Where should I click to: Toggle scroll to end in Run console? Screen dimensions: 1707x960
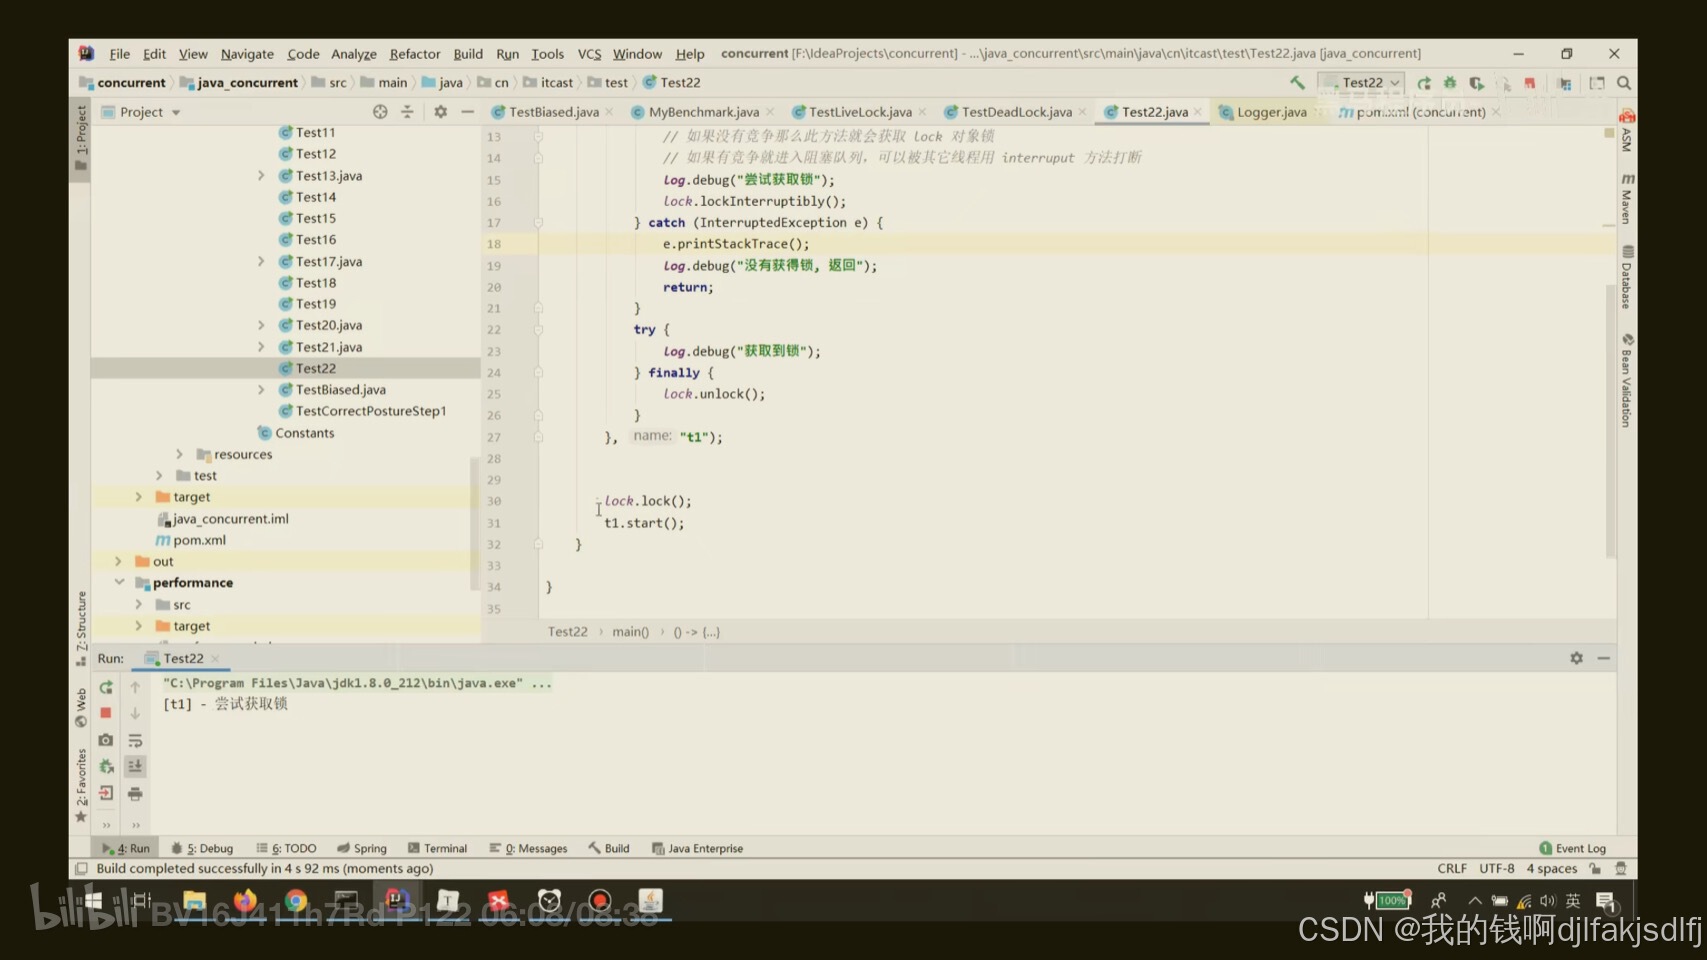[x=135, y=766]
